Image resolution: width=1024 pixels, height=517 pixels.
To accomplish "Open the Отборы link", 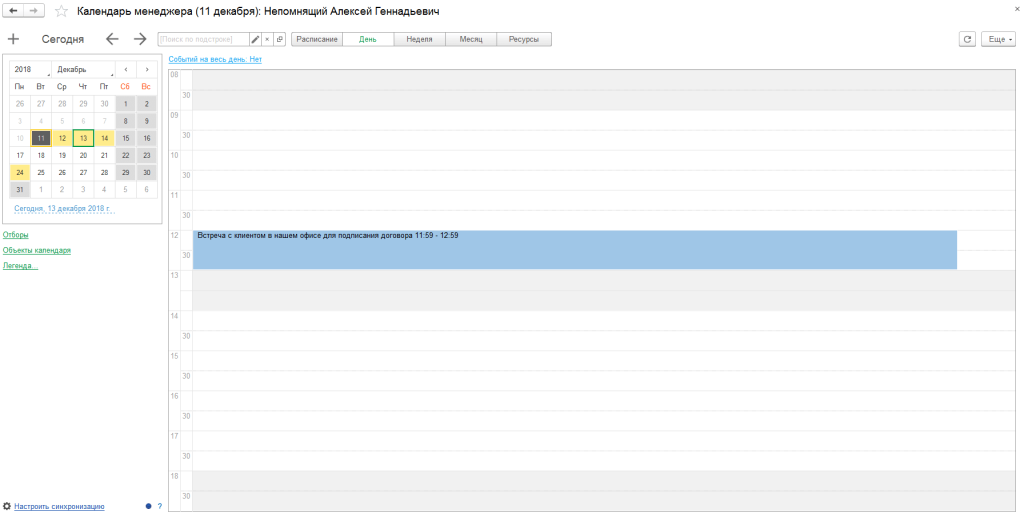I will pyautogui.click(x=16, y=235).
